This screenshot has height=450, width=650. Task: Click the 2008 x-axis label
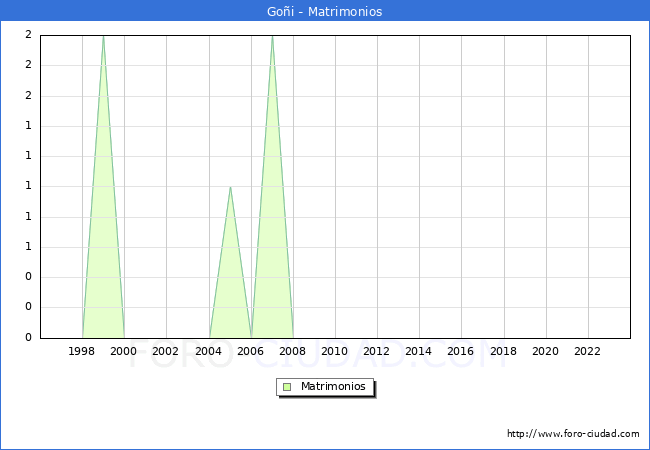[x=293, y=351]
